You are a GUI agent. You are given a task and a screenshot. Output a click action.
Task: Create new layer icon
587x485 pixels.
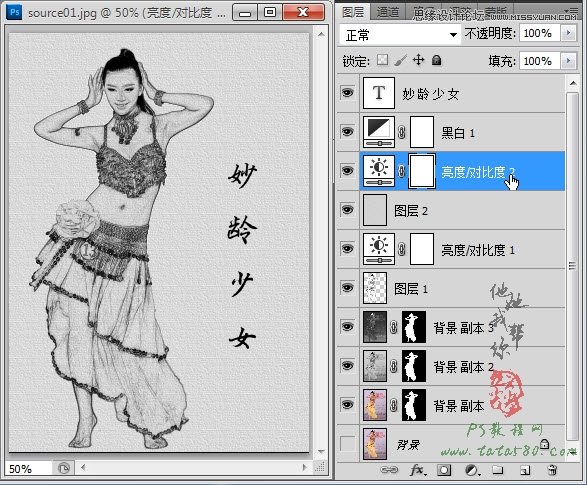525,470
